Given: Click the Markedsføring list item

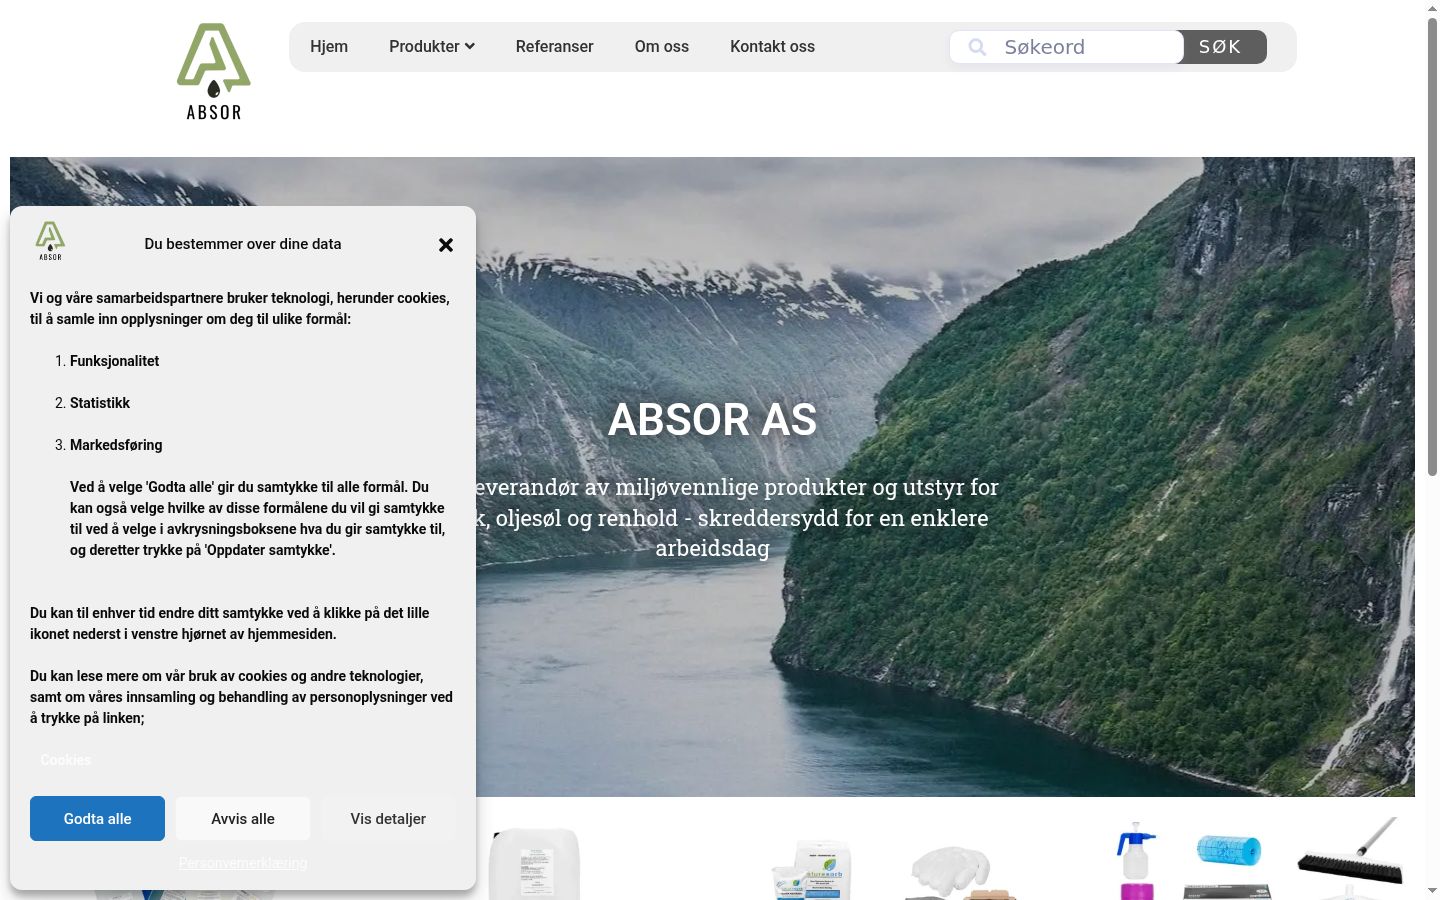Looking at the screenshot, I should tap(116, 445).
